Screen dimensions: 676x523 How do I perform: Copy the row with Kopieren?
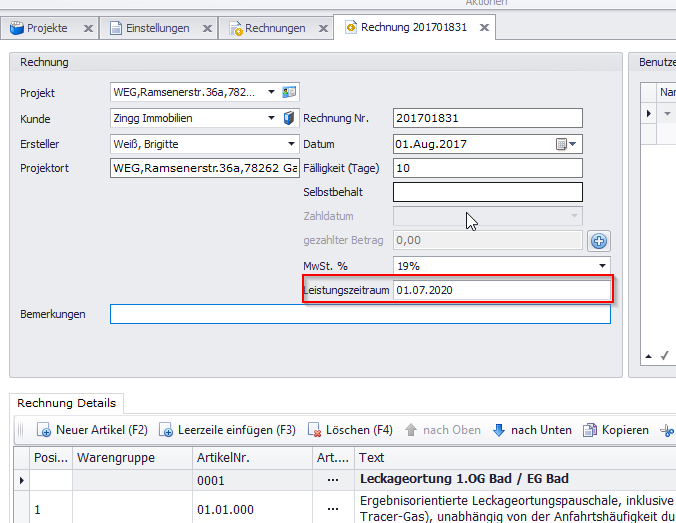pos(616,430)
